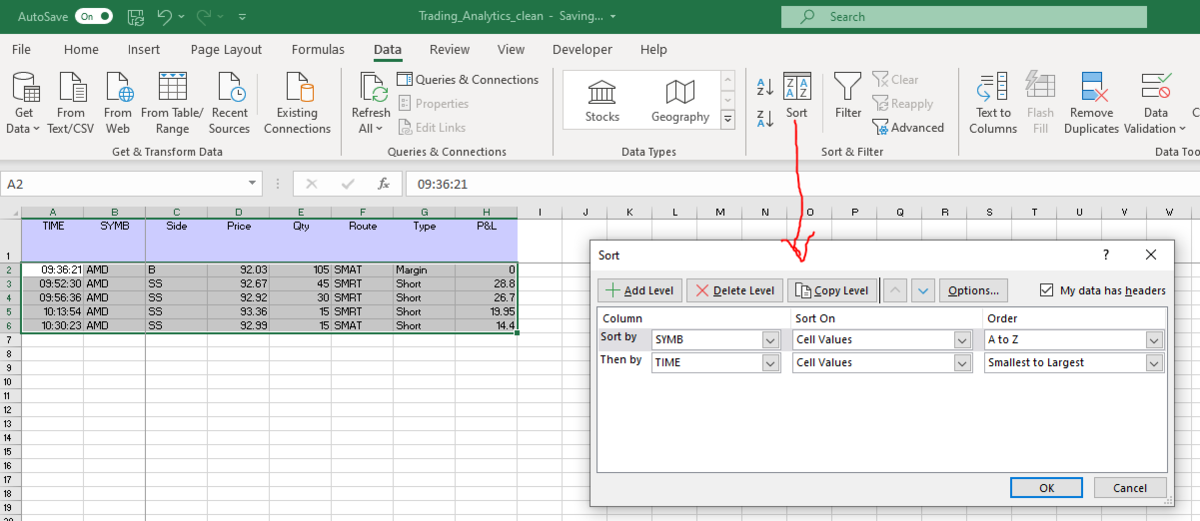Viewport: 1200px width, 521px height.
Task: Open the Smallest to Largest order dropdown
Action: [1157, 363]
